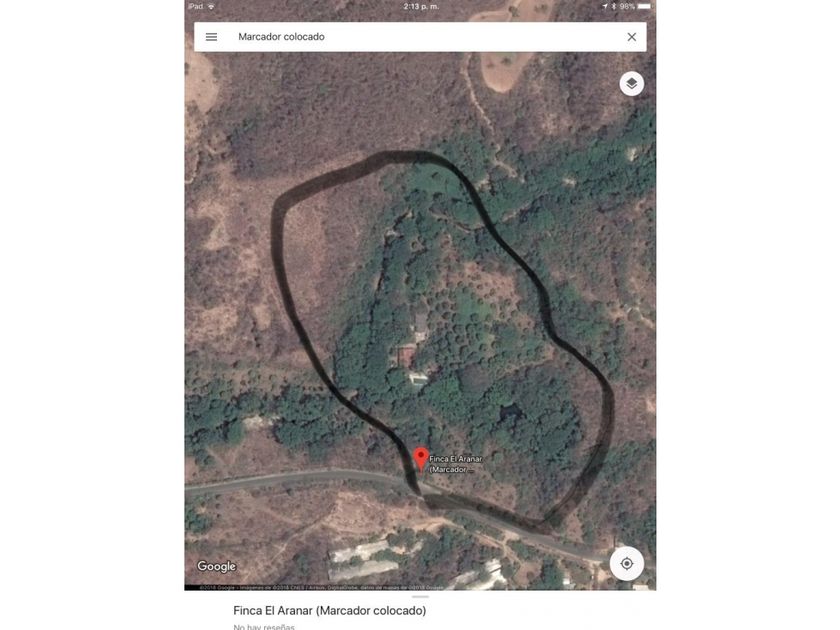The height and width of the screenshot is (630, 840).
Task: Open the map layers button
Action: [x=632, y=84]
